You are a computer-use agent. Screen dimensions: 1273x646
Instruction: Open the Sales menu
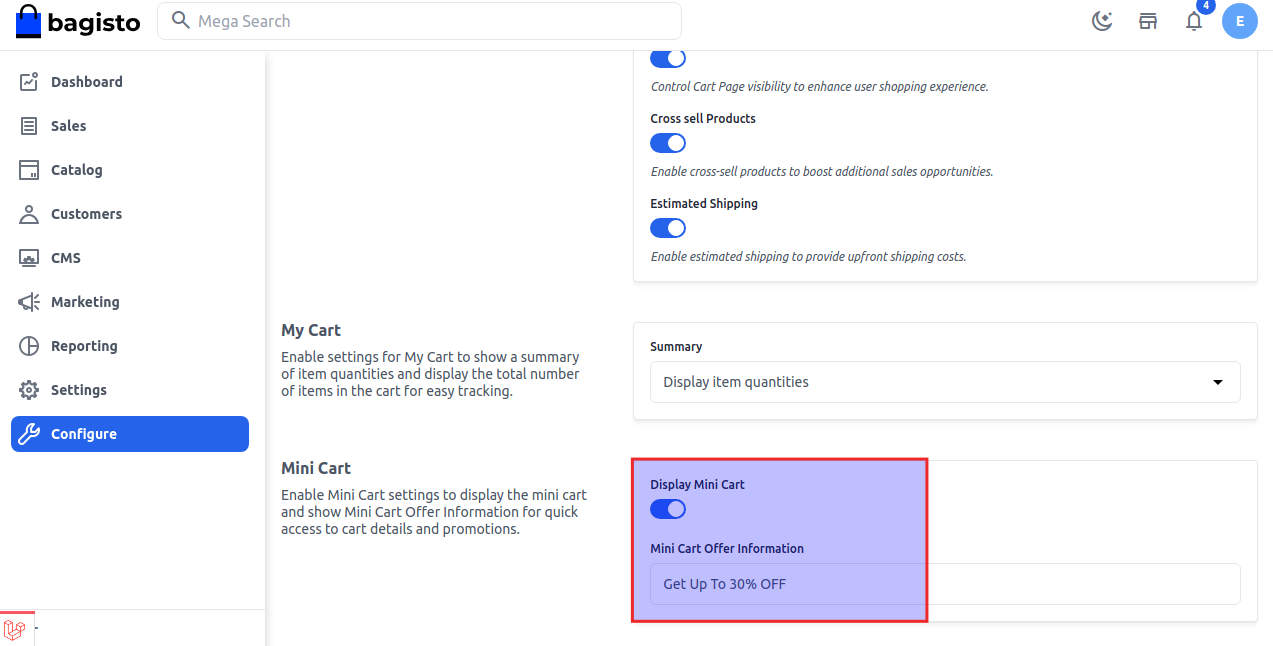pyautogui.click(x=69, y=126)
